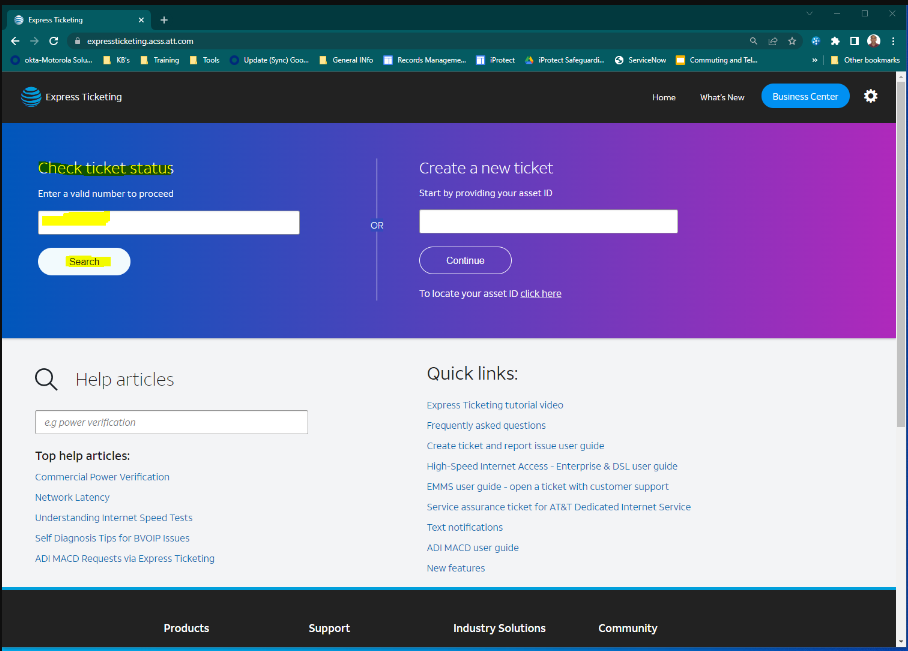The width and height of the screenshot is (908, 651).
Task: Open the Tools bookmark folder
Action: point(204,60)
